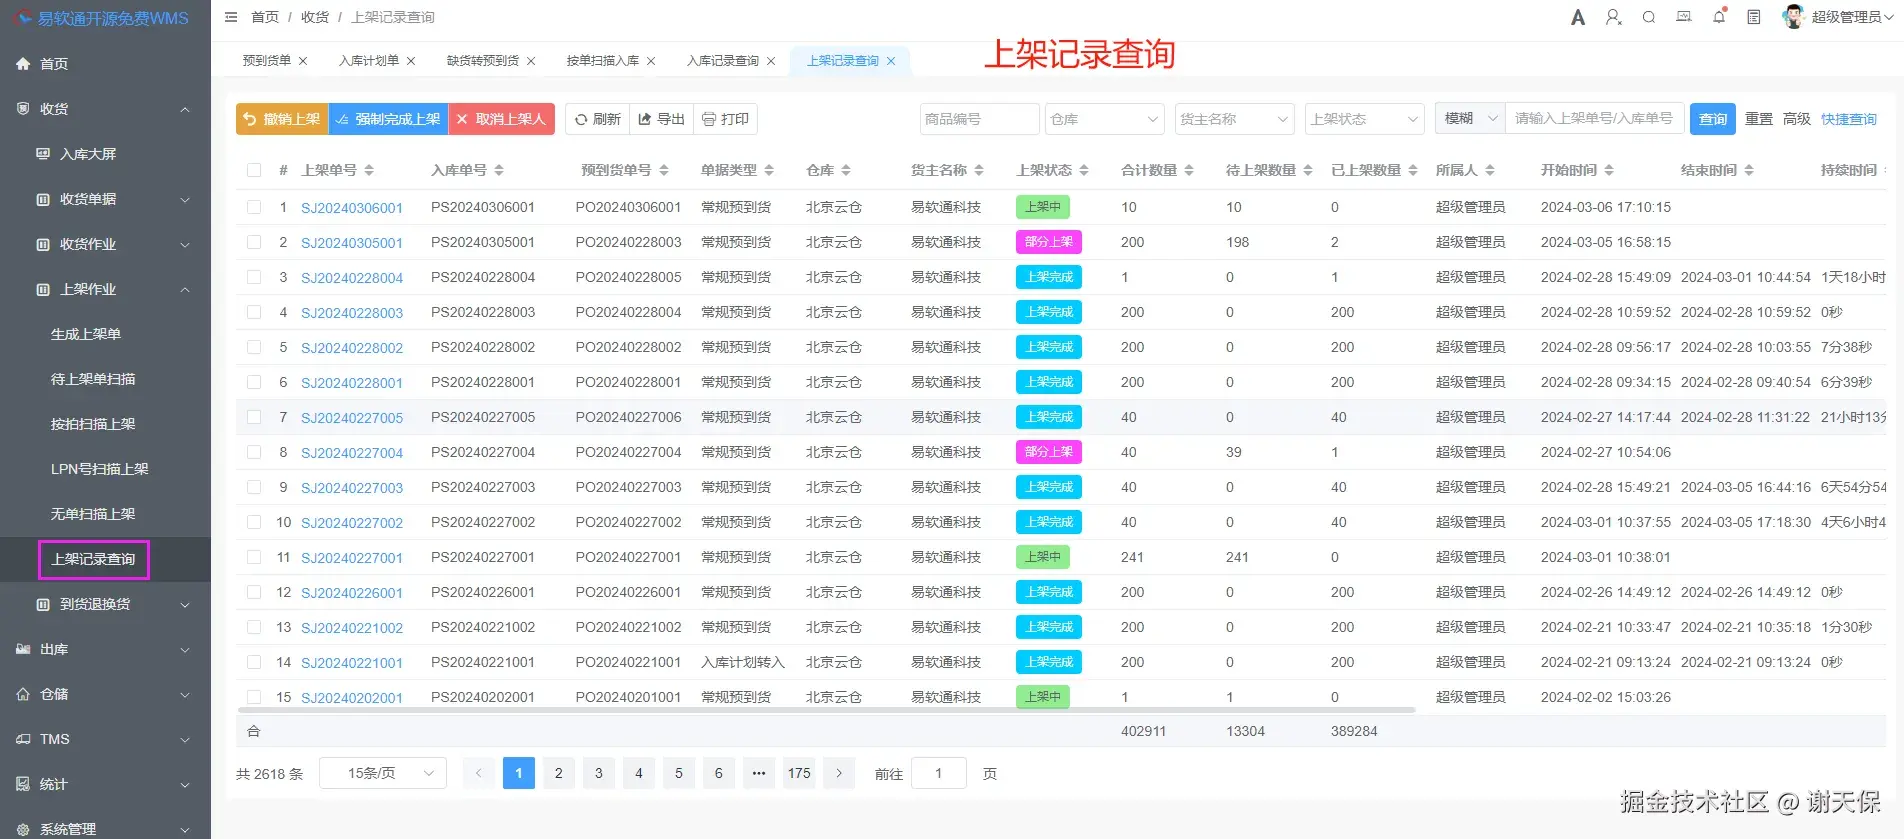The image size is (1904, 839).
Task: Sort by 待上架数量 column sort arrows
Action: point(1308,170)
